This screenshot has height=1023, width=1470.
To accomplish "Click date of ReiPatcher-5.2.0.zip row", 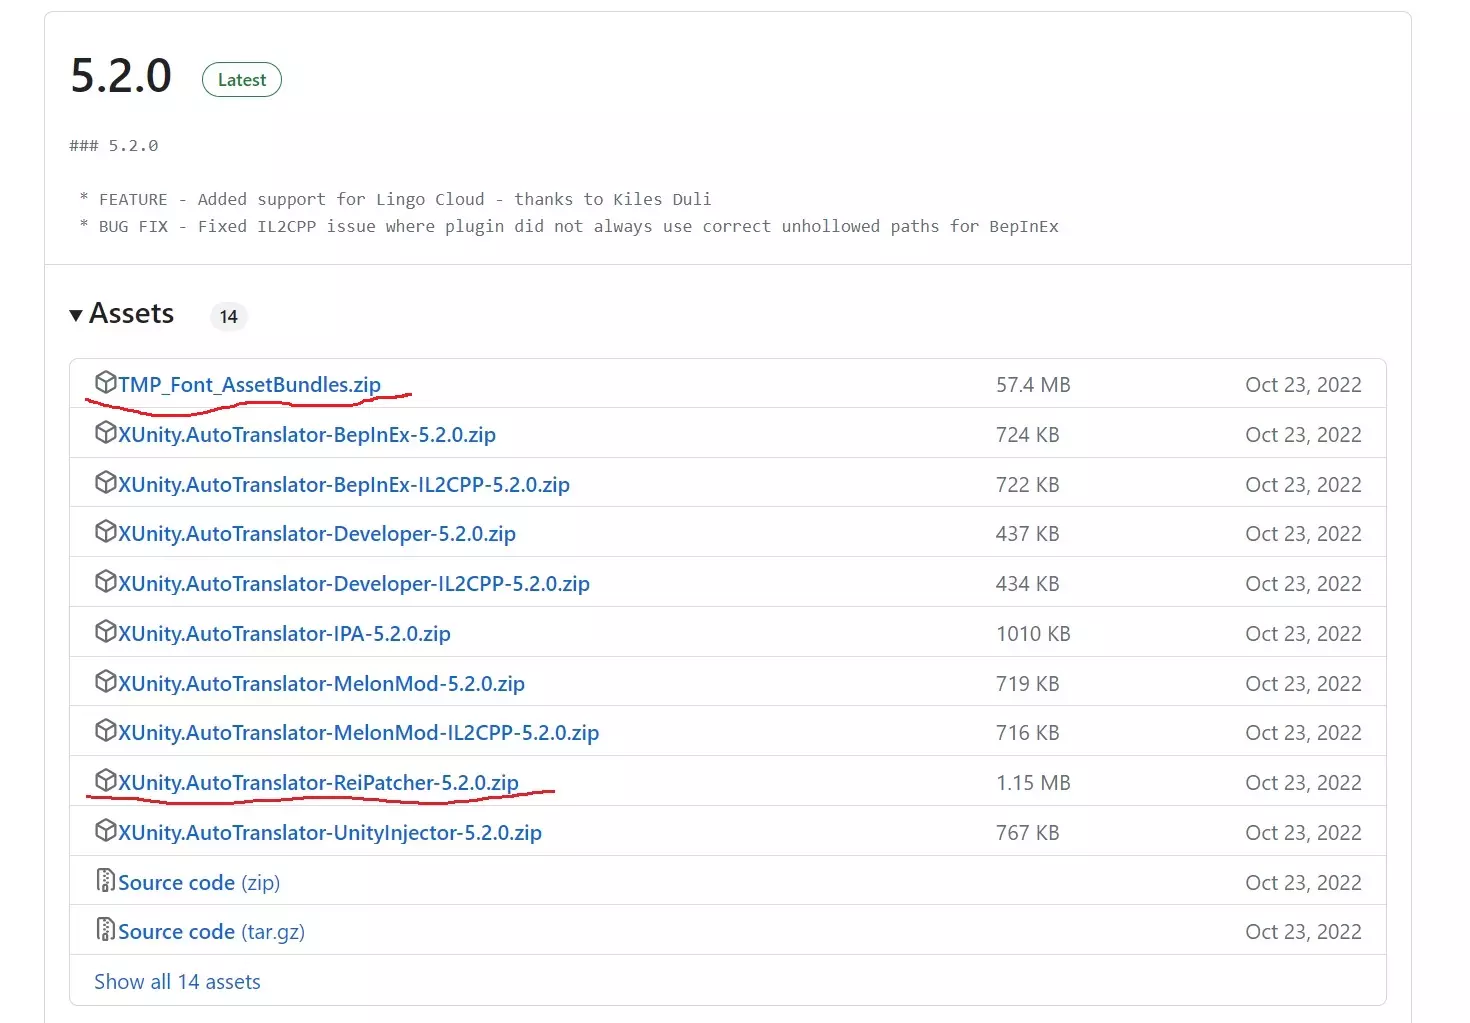I will [1303, 783].
